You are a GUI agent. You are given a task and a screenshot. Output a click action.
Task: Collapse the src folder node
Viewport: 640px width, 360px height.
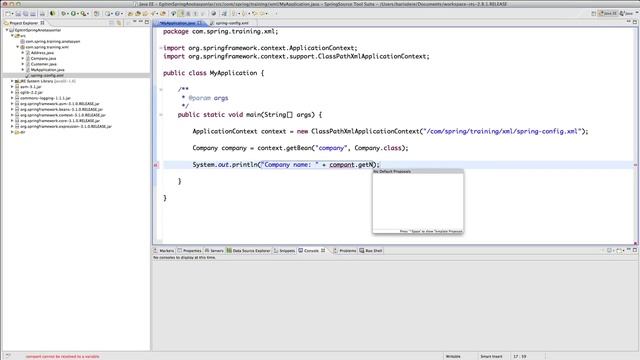(12, 36)
